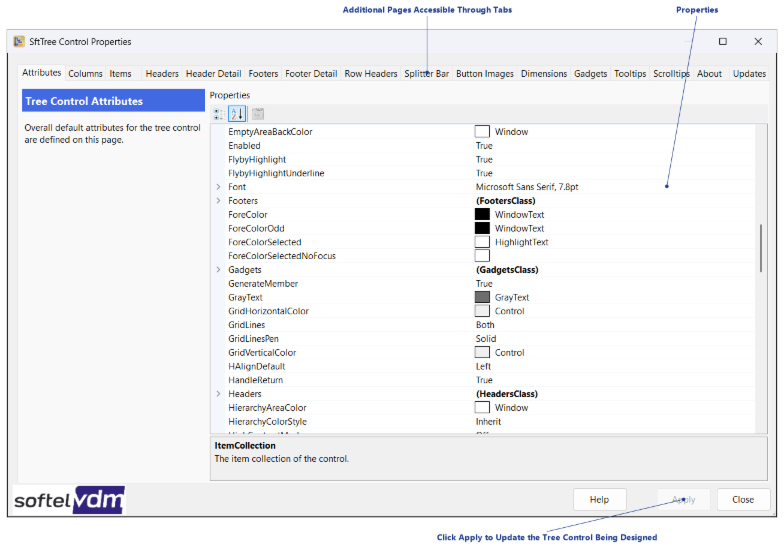Click the HierarchyAreaColor Window swatch
784x547 pixels.
[x=482, y=408]
